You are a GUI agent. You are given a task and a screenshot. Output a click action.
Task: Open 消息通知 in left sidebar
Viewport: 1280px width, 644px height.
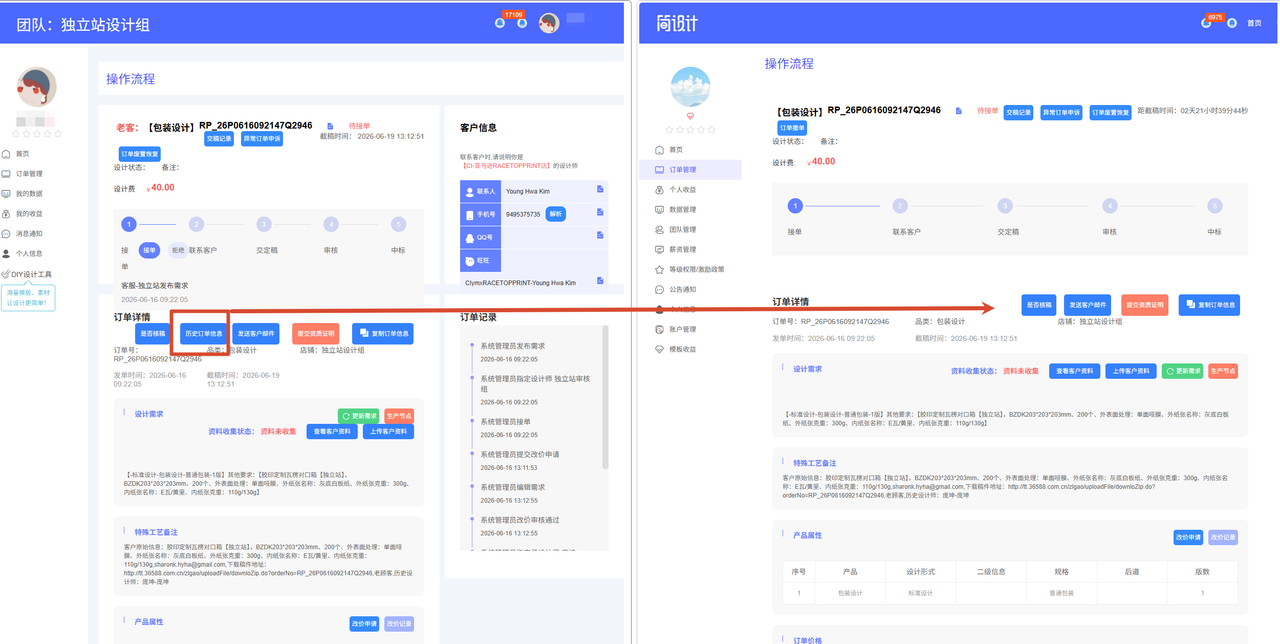22,234
